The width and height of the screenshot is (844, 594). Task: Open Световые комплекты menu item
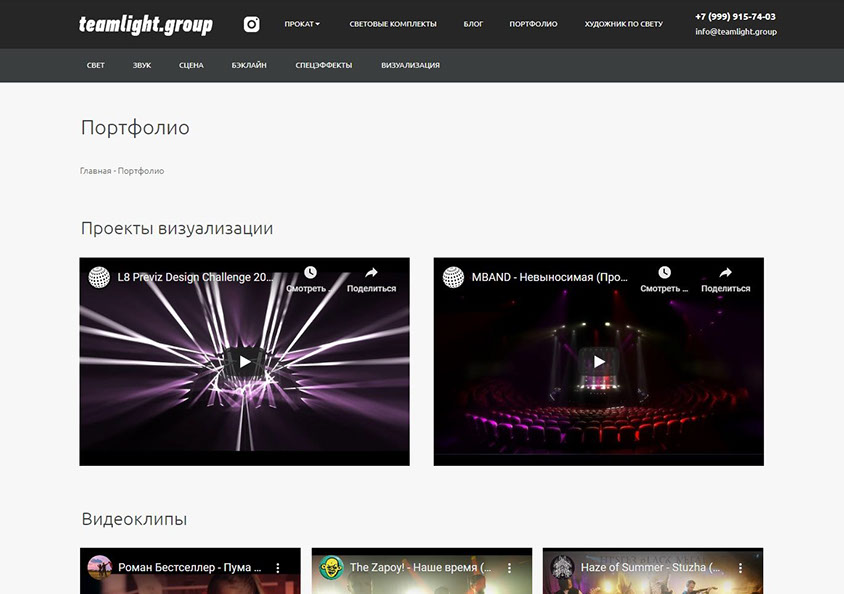click(393, 24)
